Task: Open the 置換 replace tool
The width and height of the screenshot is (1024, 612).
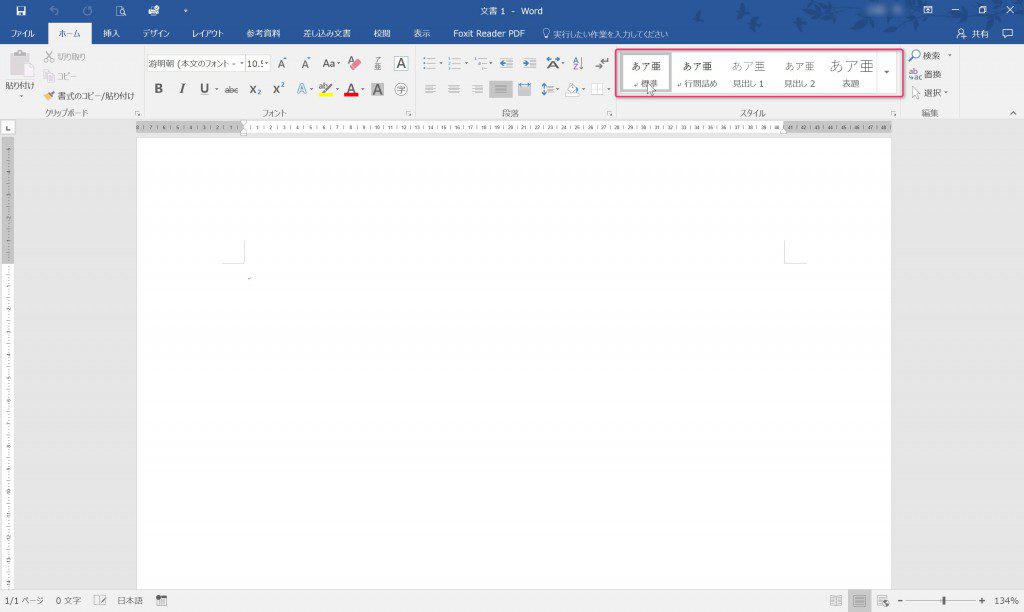Action: tap(926, 74)
